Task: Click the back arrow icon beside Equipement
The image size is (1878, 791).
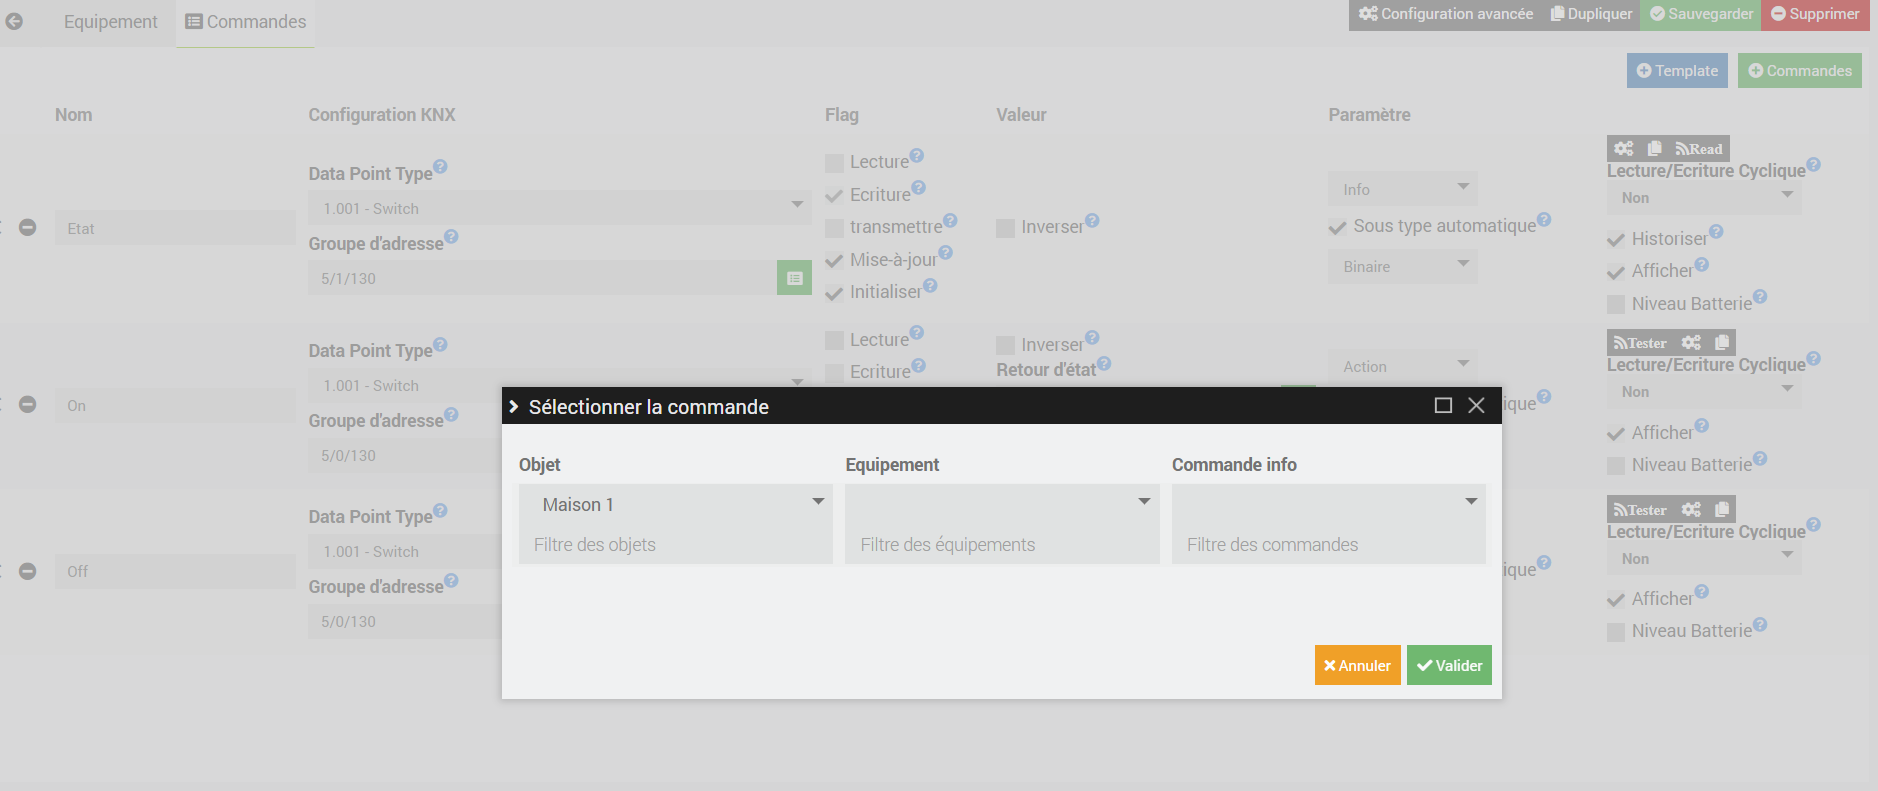Action: tap(14, 21)
